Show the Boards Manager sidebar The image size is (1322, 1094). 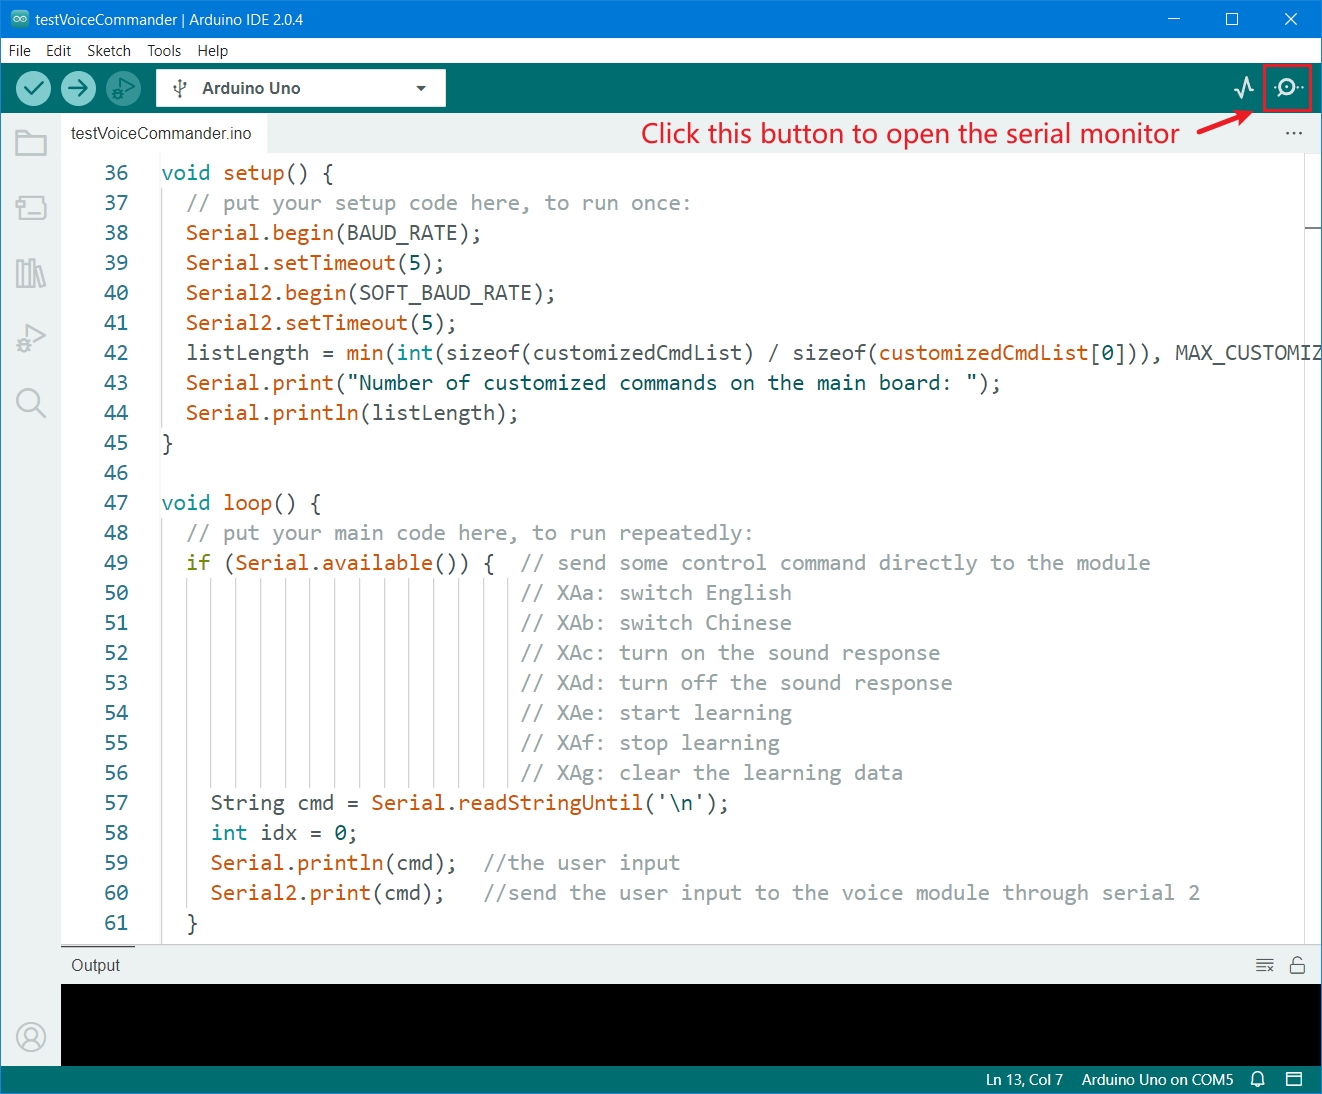(31, 208)
